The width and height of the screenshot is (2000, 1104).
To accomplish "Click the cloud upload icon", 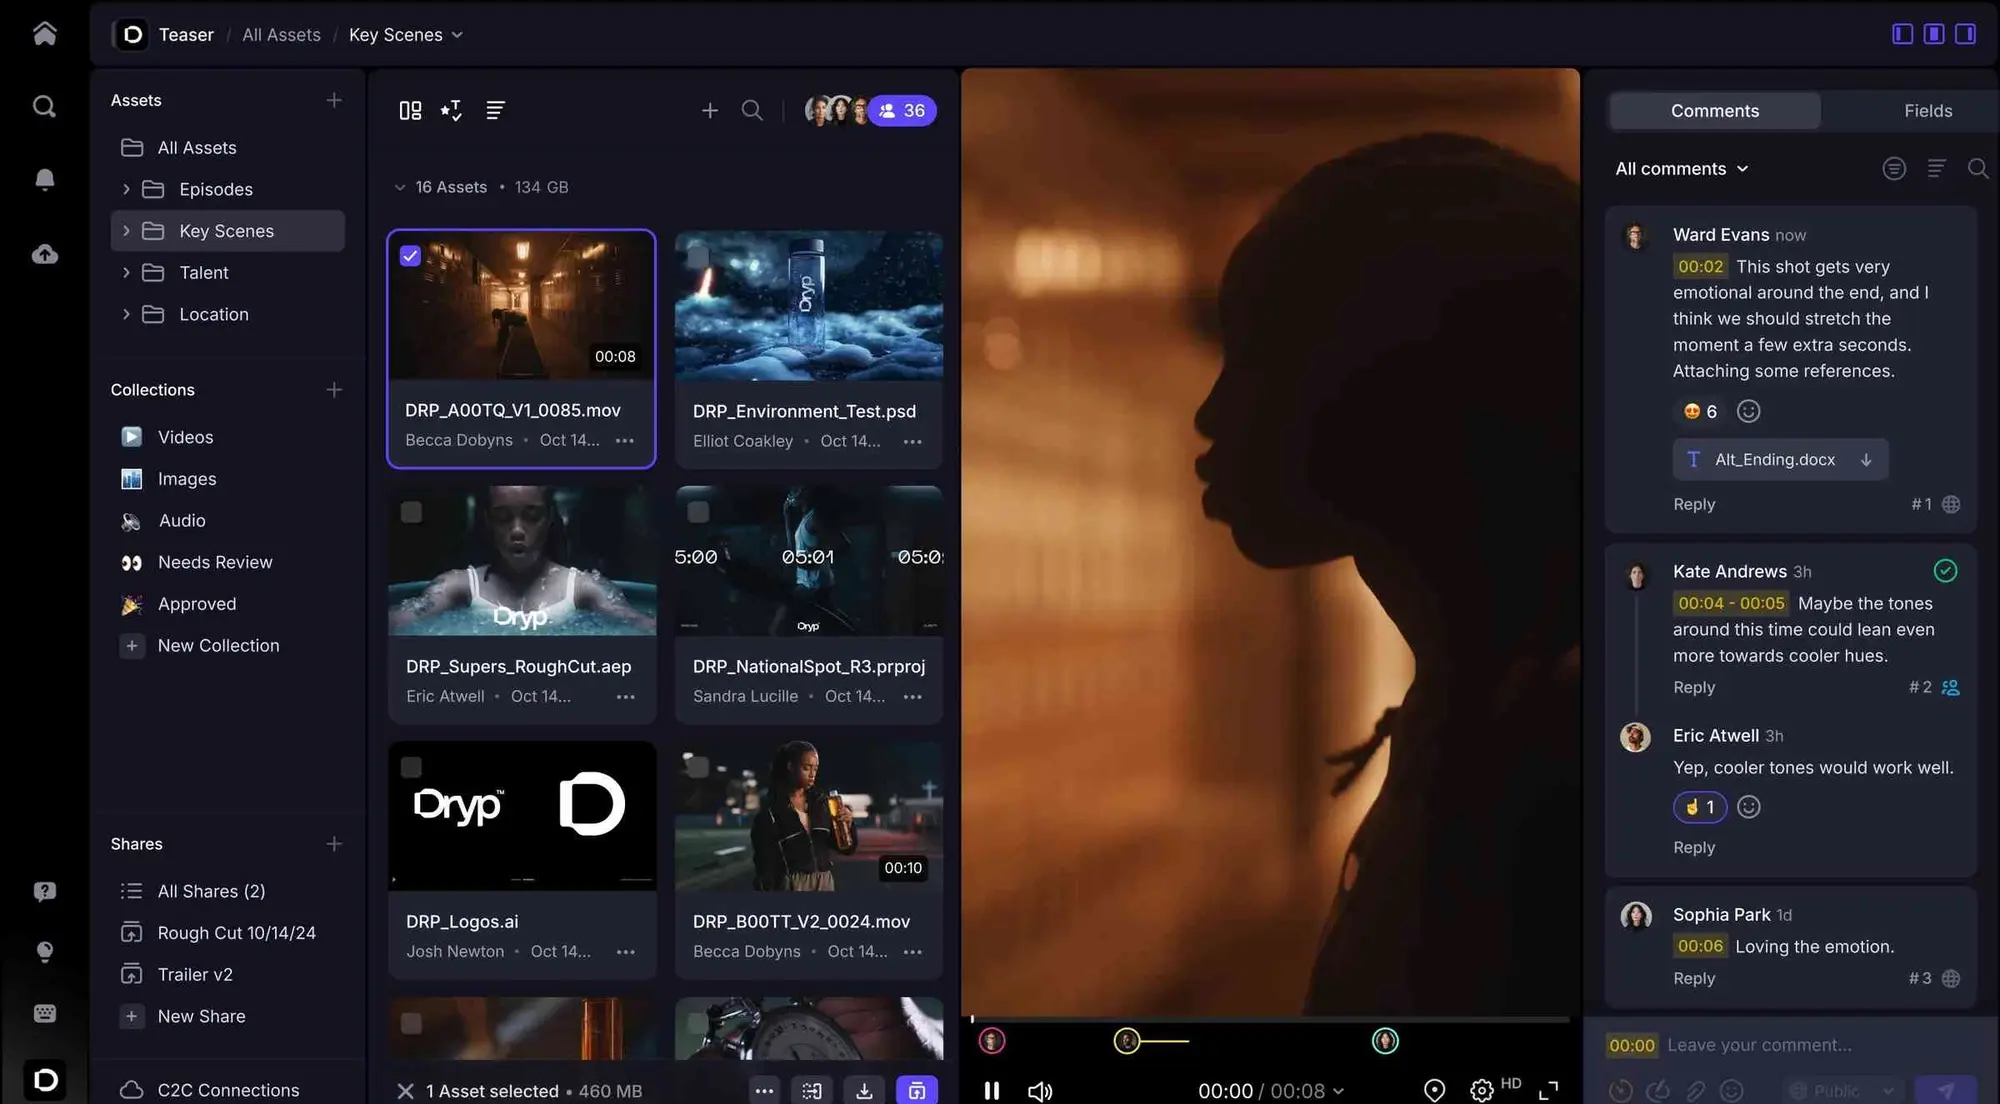I will [x=44, y=254].
